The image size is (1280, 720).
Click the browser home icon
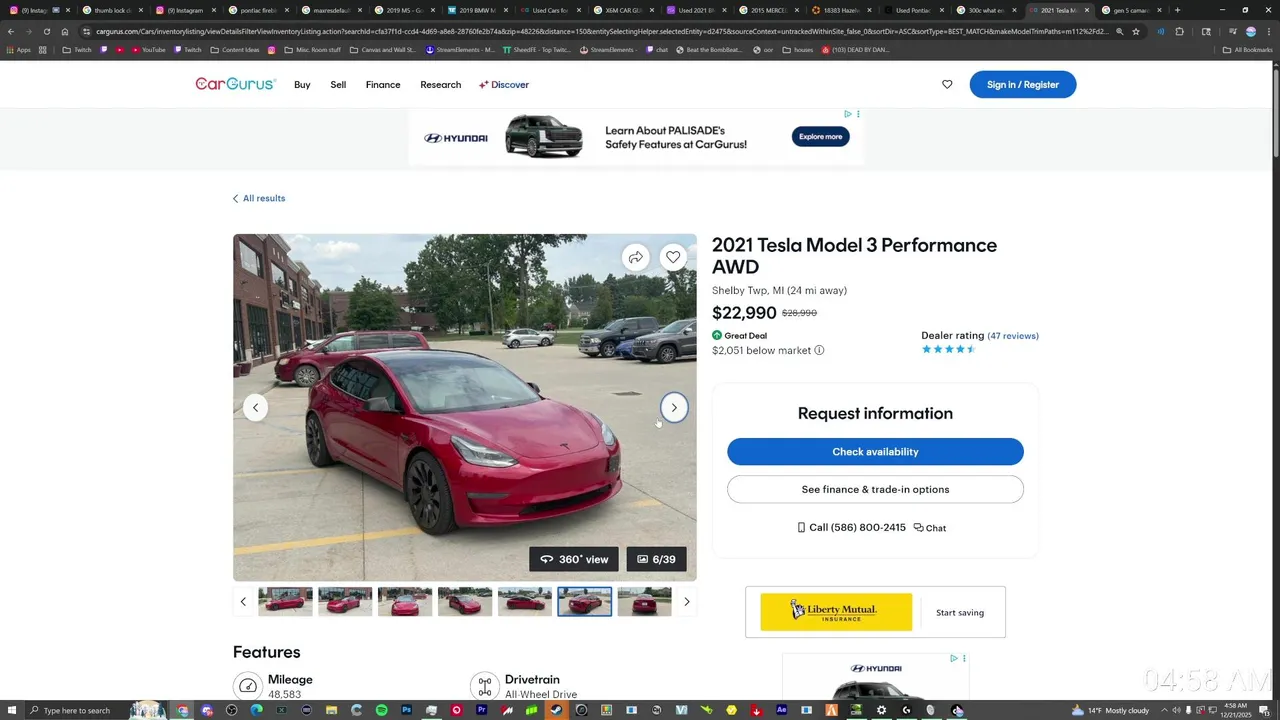(65, 31)
